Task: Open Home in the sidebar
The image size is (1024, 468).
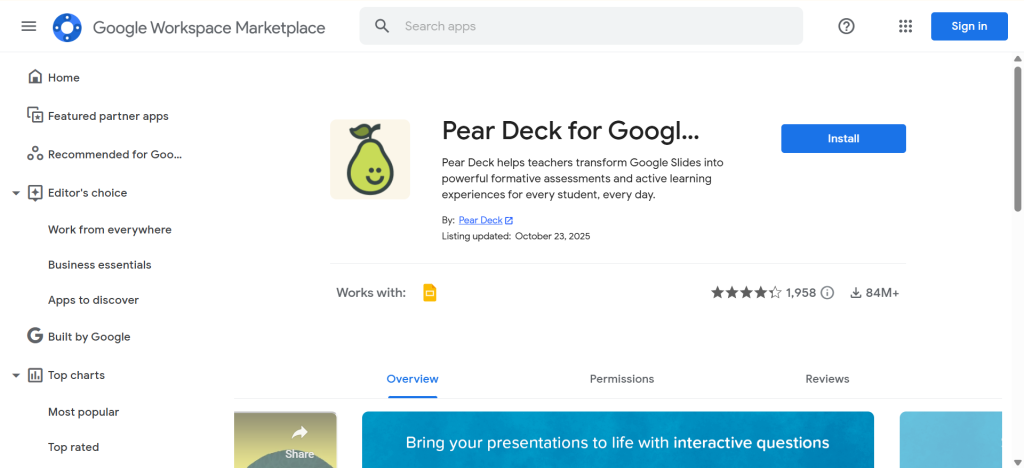Action: (64, 78)
